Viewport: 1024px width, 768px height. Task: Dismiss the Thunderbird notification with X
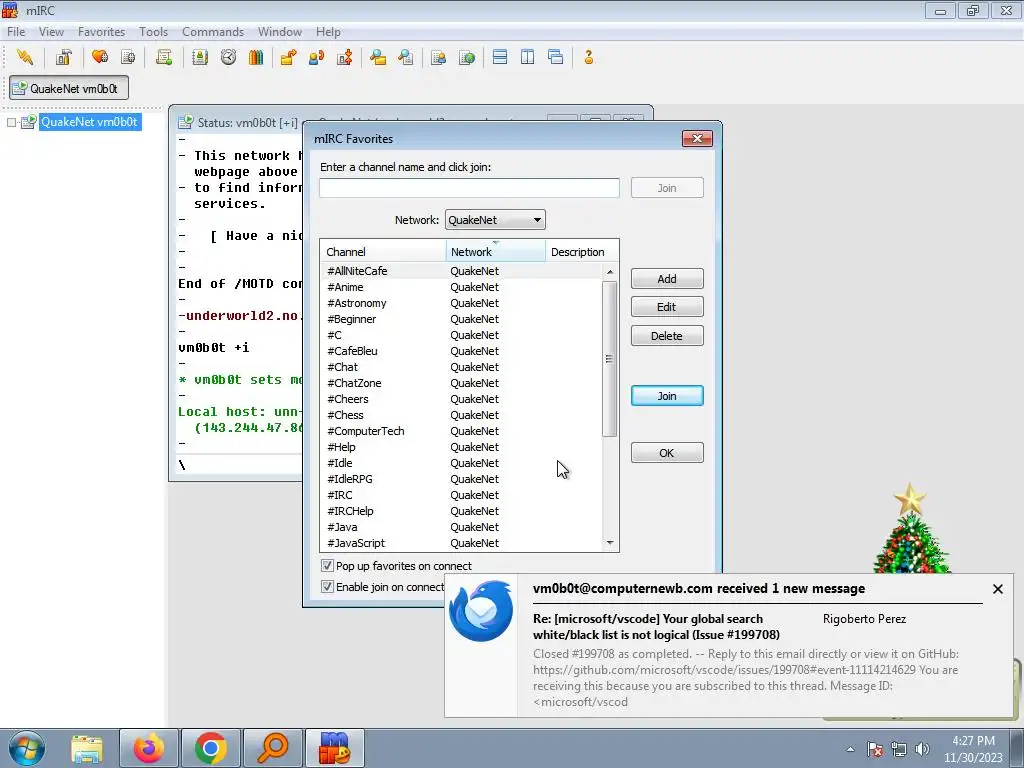point(998,589)
